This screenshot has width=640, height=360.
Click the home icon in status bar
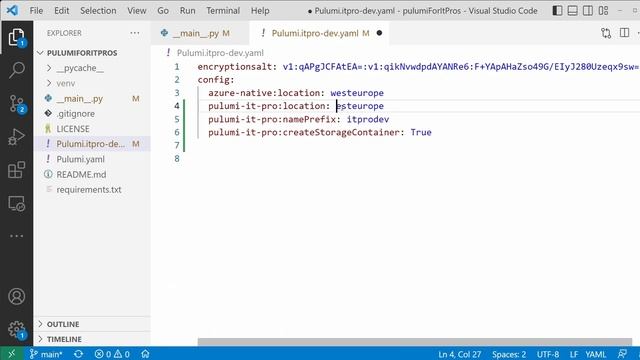click(145, 354)
